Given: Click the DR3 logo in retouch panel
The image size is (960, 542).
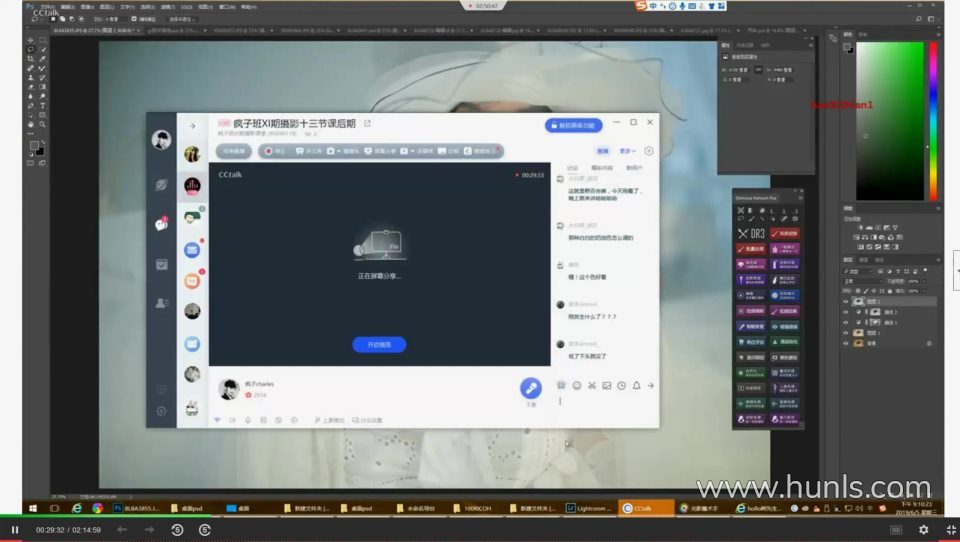Looking at the screenshot, I should 751,233.
